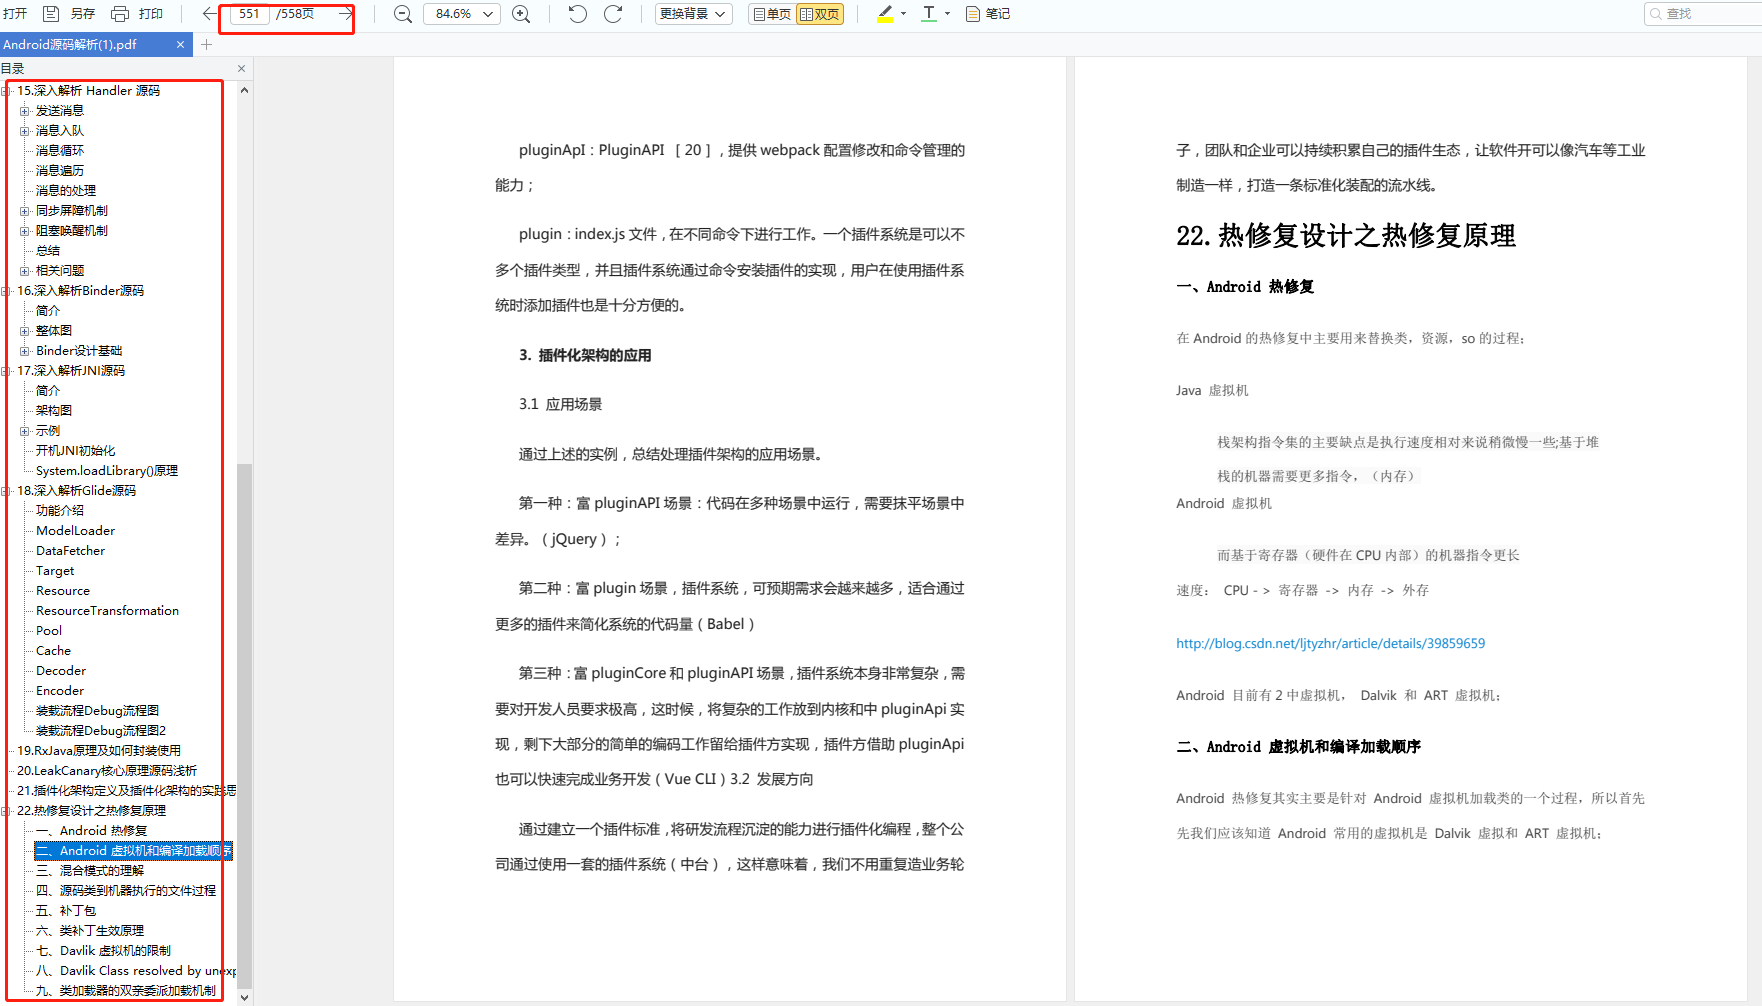Open highlighter color dropdown arrow
This screenshot has height=1006, width=1762.
(x=904, y=14)
